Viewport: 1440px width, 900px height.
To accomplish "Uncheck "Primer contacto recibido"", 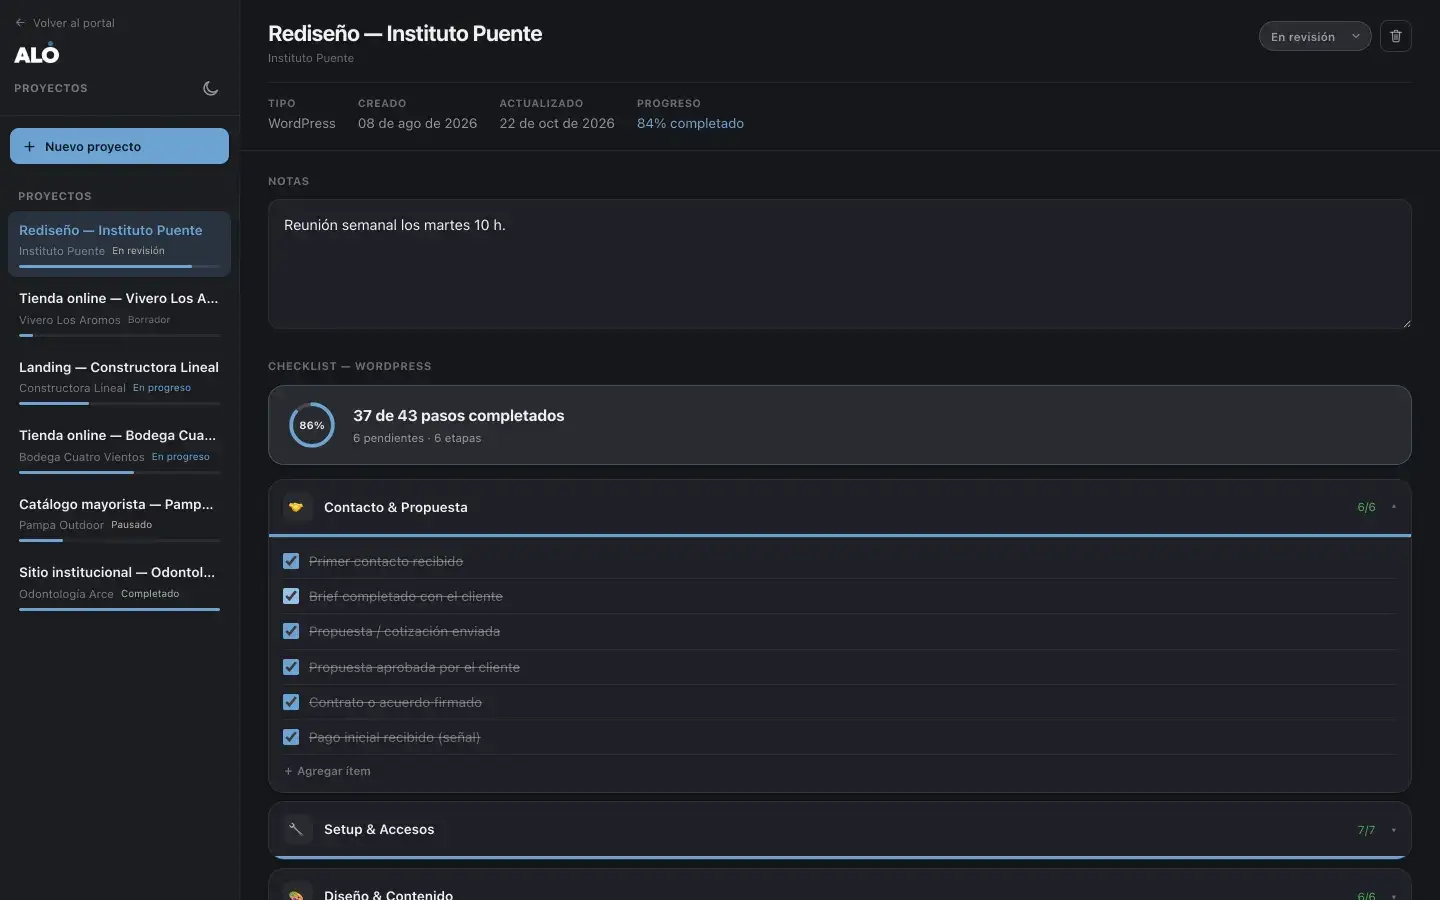I will [x=291, y=561].
